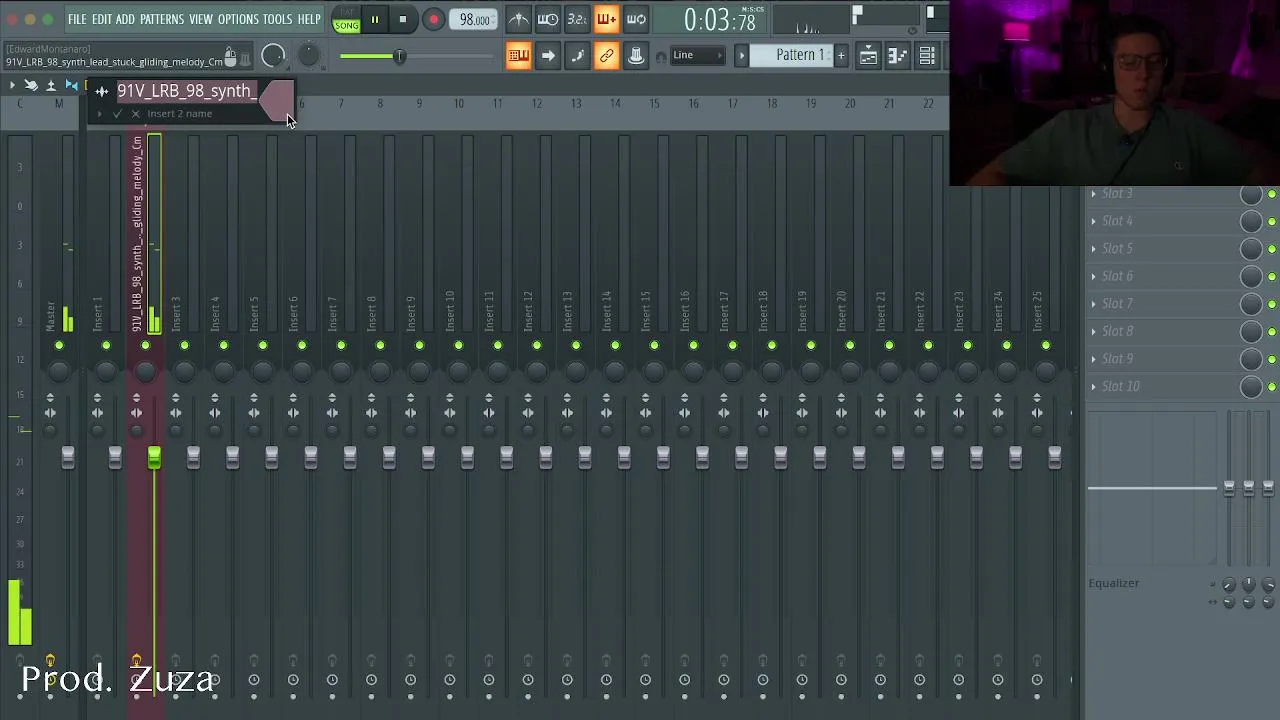Click the third view icon after Pattern 1

click(x=927, y=55)
